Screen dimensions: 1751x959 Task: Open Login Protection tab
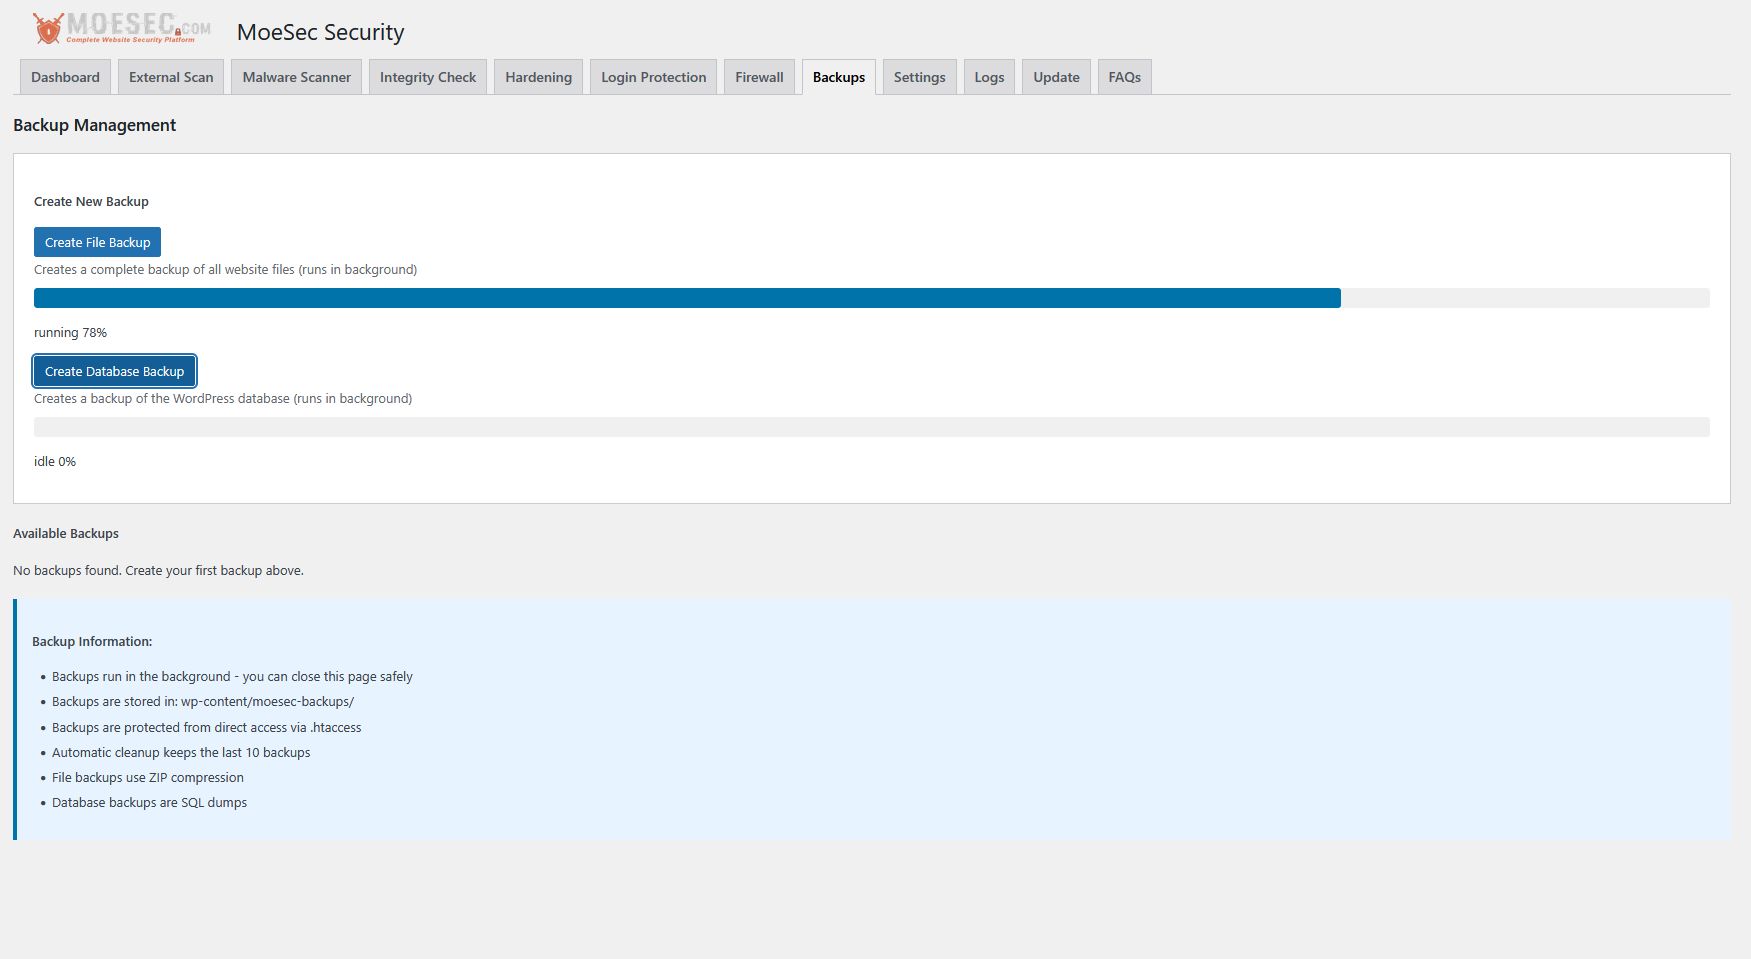pyautogui.click(x=653, y=77)
